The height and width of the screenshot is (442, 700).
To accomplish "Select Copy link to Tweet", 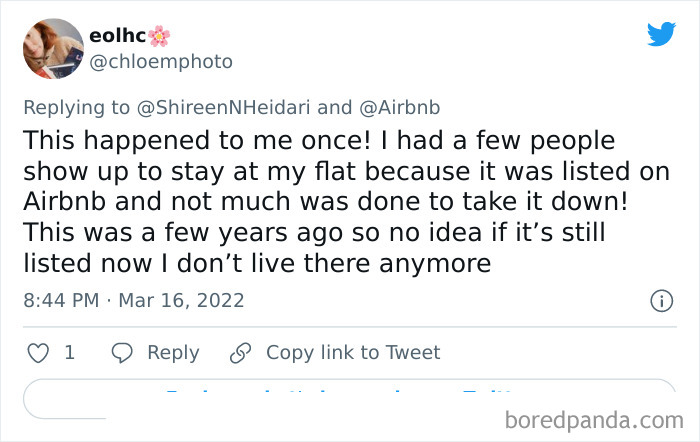I will click(x=352, y=352).
